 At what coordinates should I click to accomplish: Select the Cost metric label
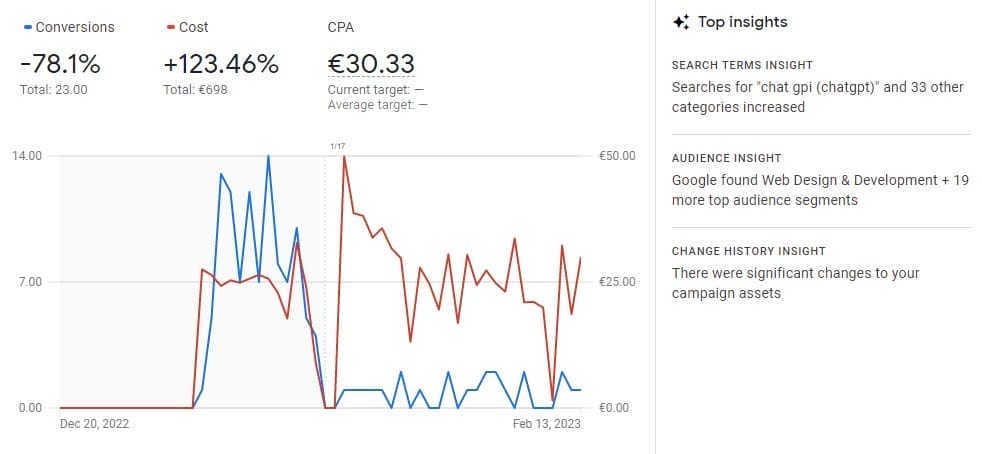[193, 27]
